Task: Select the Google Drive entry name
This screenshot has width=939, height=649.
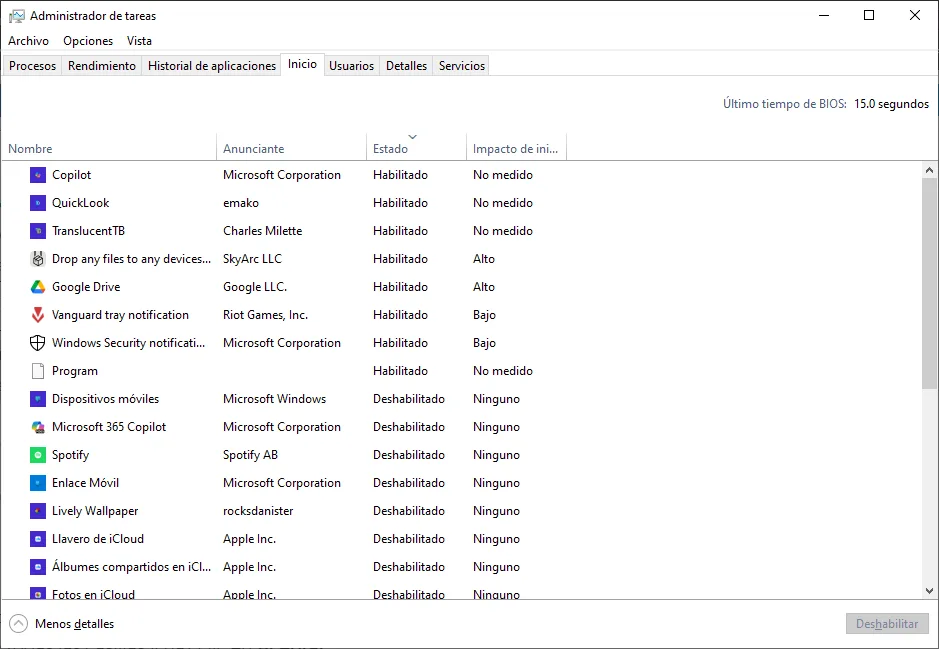Action: (86, 287)
